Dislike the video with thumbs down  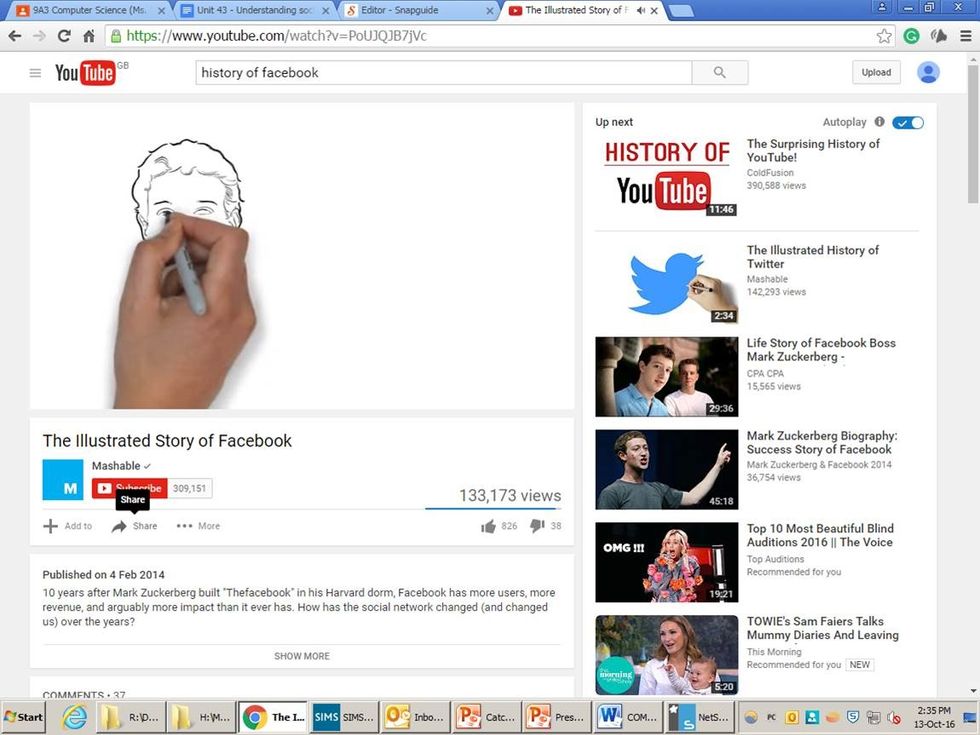click(537, 526)
